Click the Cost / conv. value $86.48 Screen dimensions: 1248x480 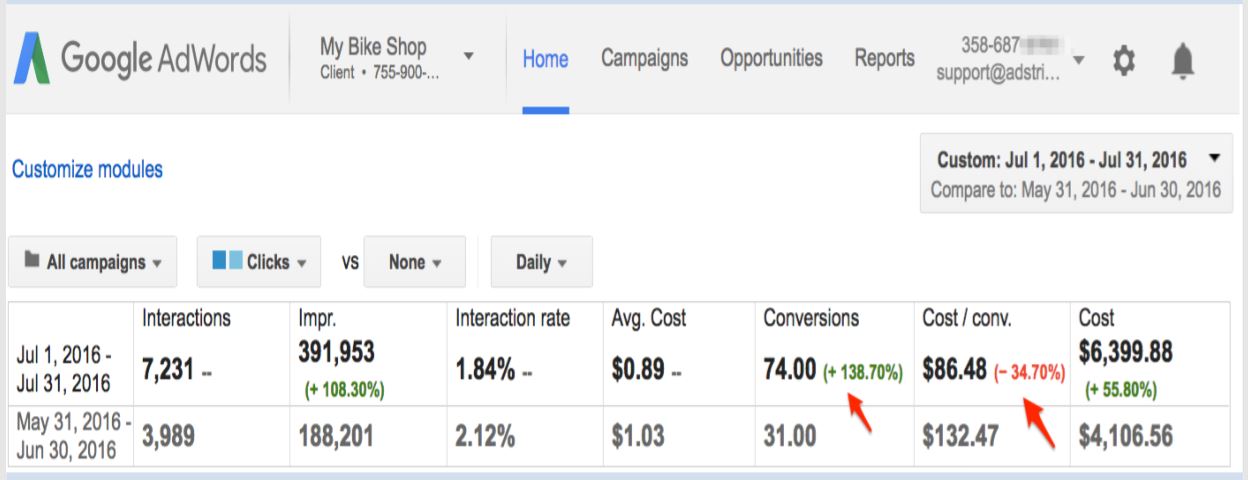[954, 372]
